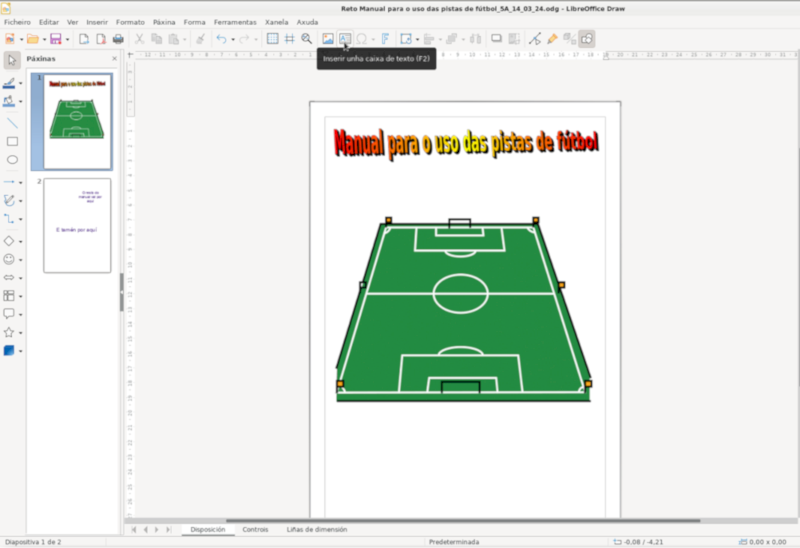Toggle the grid display button
Screen dimensions: 800x548
[272, 39]
